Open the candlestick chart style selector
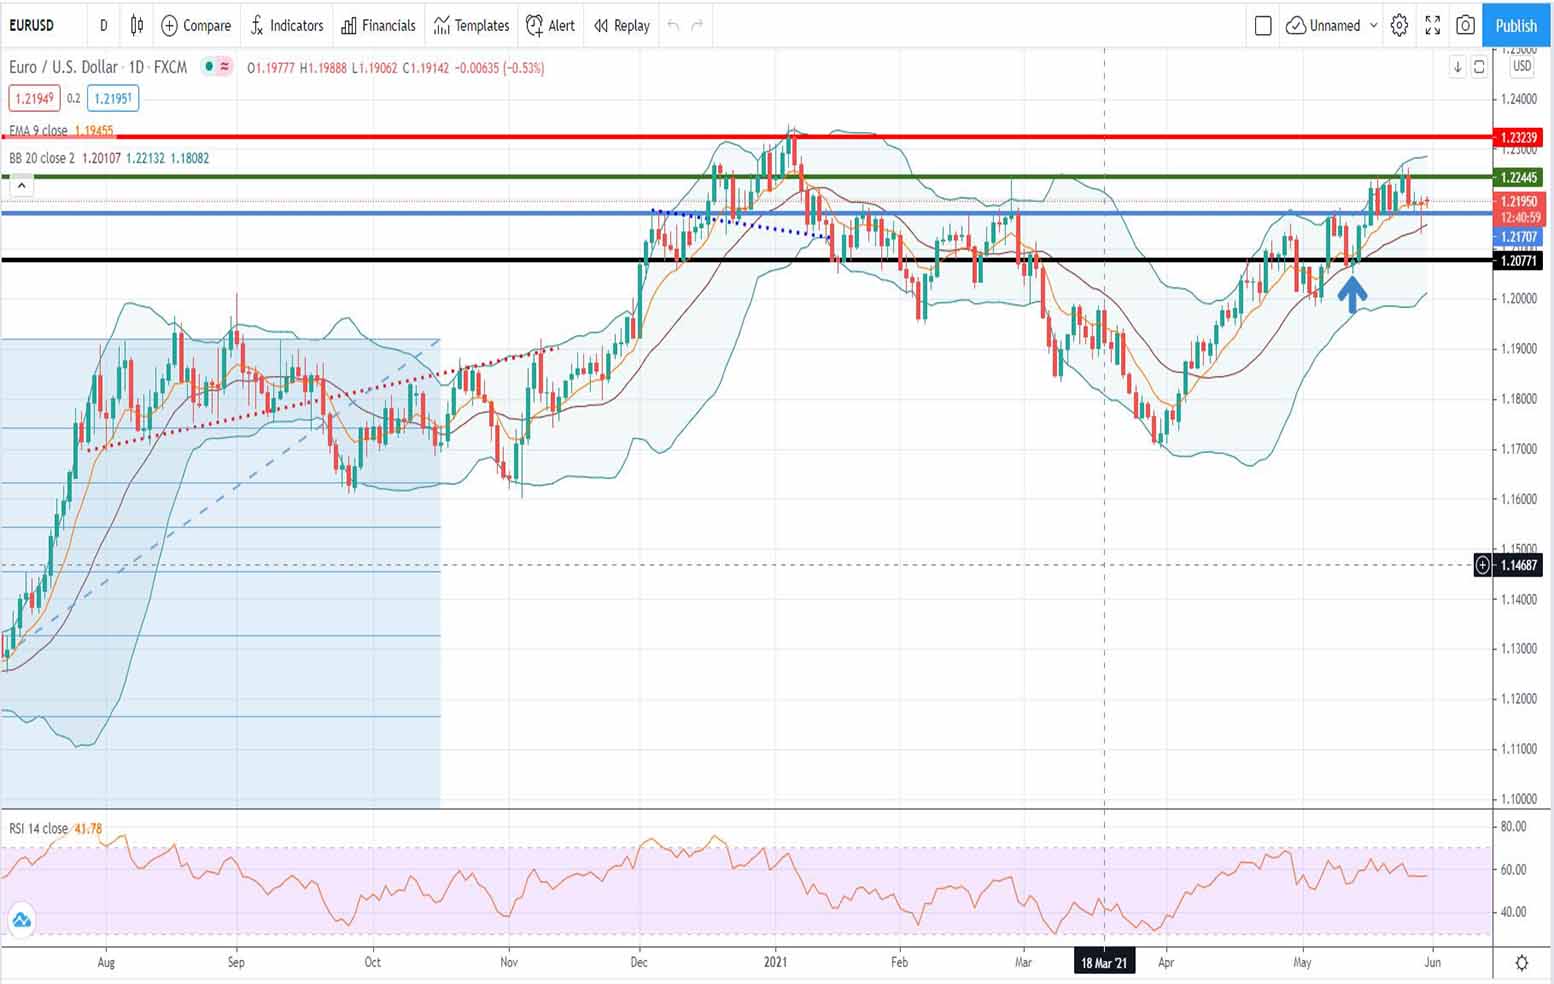1554x984 pixels. [x=137, y=25]
